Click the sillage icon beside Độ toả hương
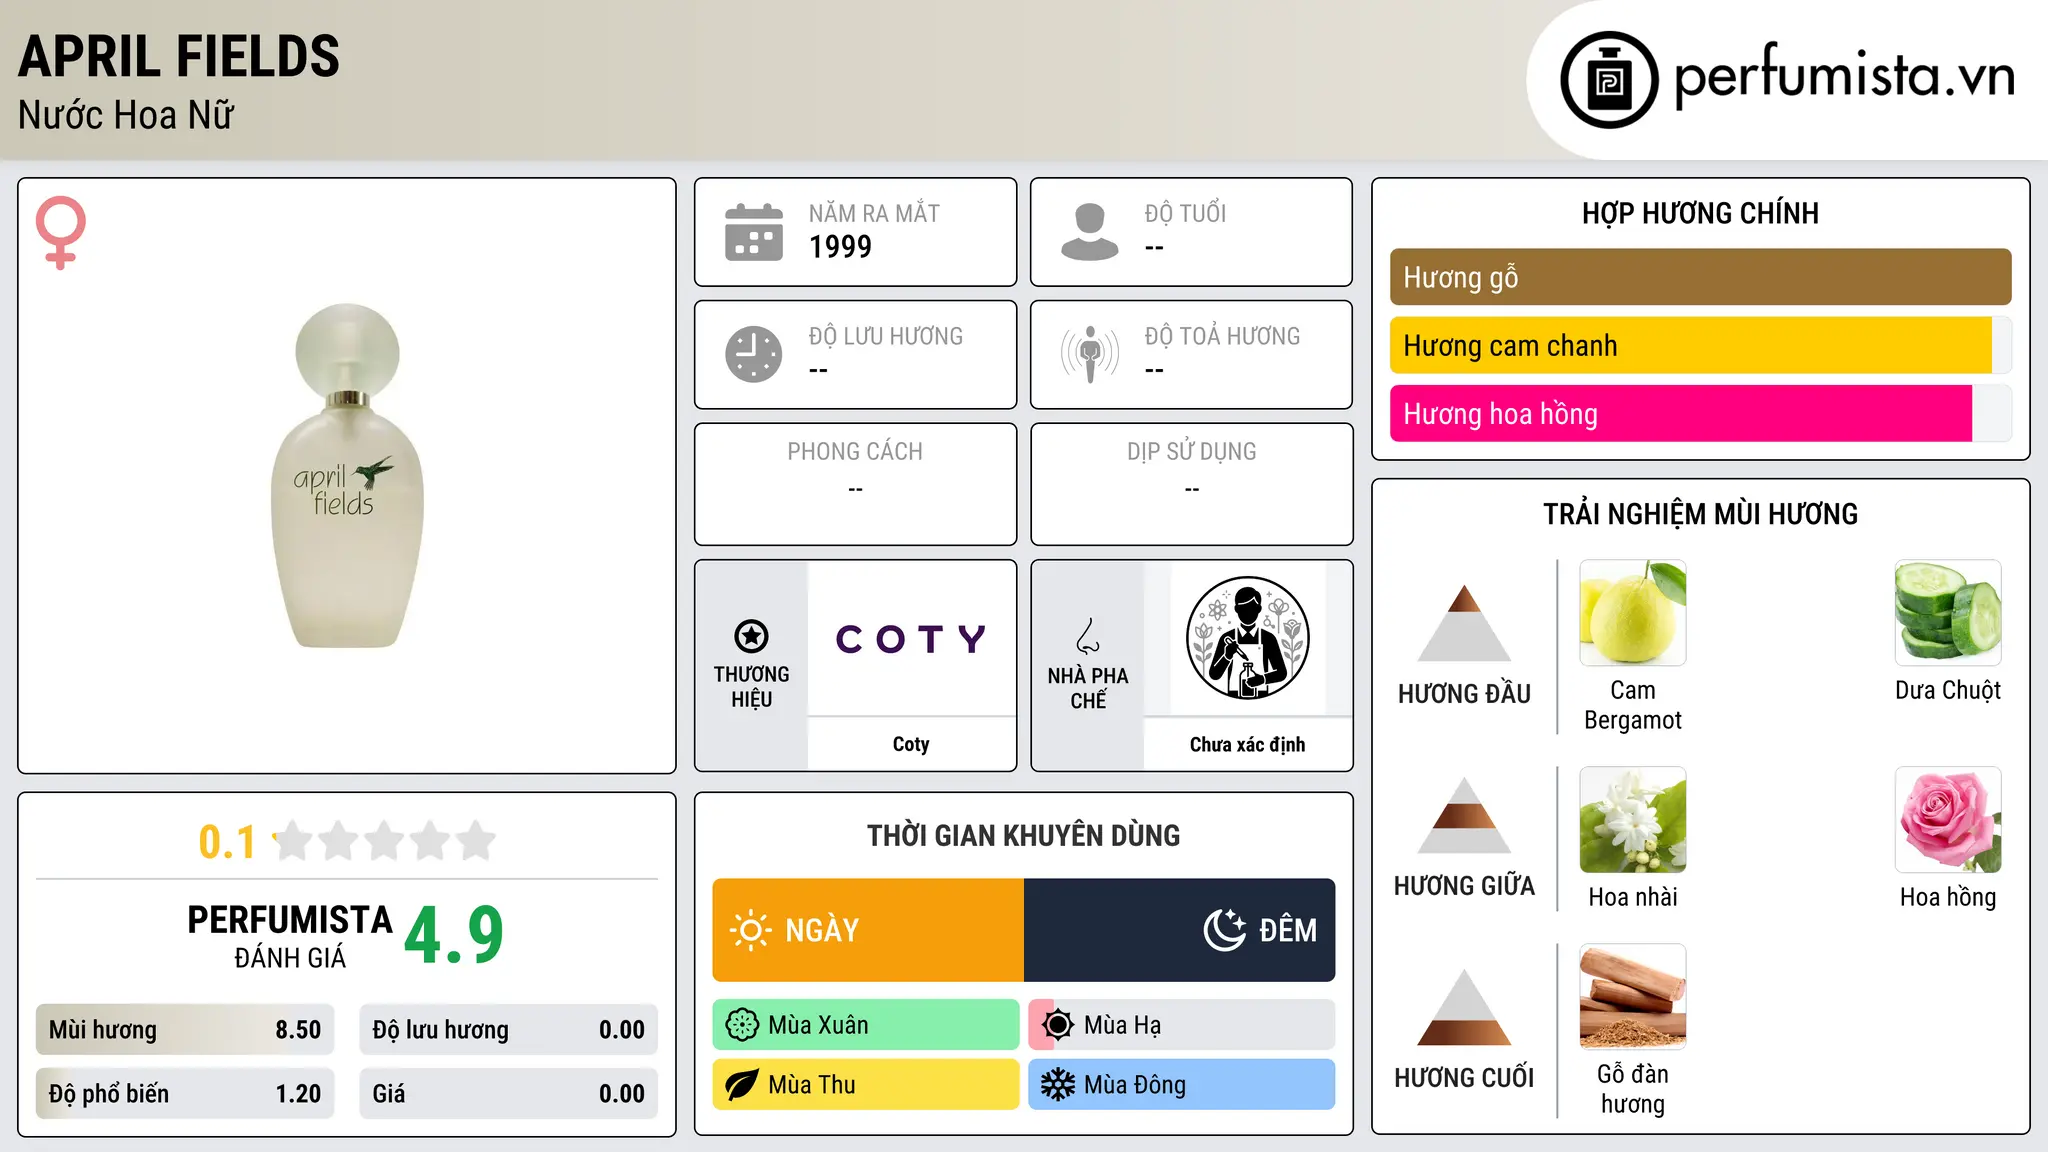2048x1152 pixels. [x=1089, y=354]
